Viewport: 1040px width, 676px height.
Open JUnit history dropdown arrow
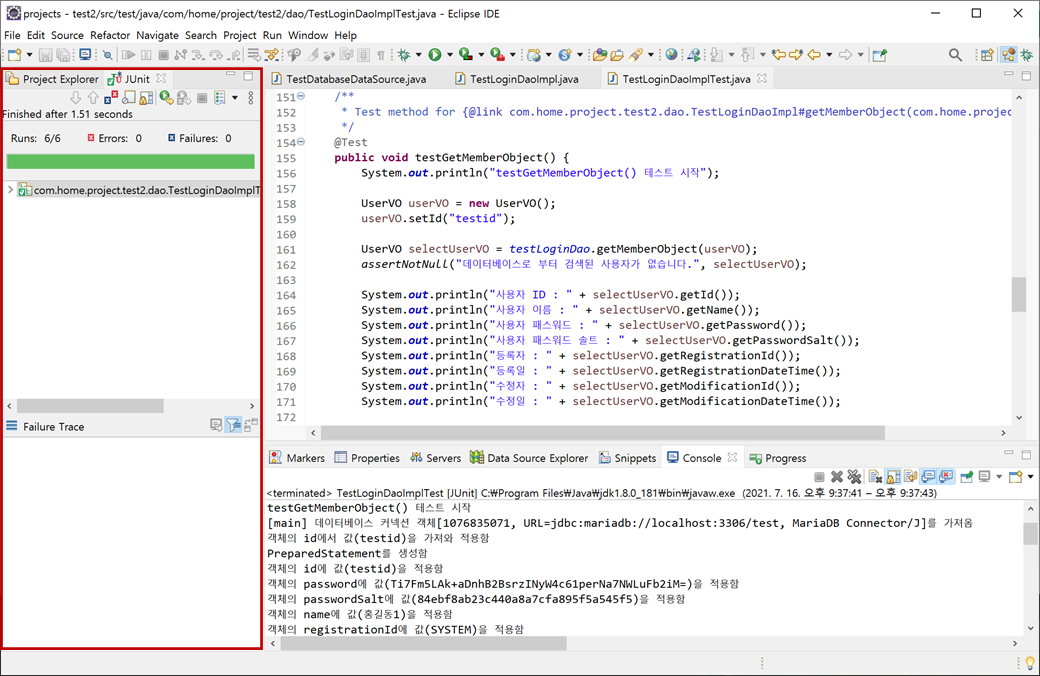(x=235, y=98)
